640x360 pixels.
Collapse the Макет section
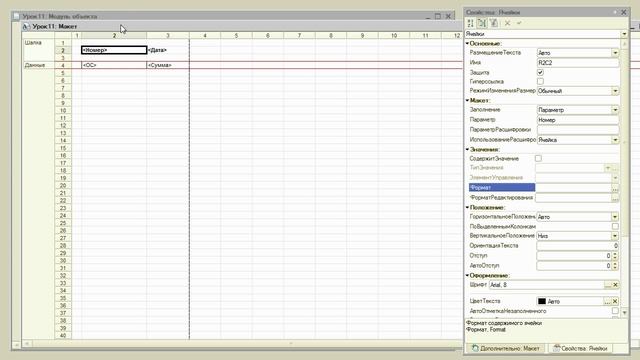(x=467, y=100)
